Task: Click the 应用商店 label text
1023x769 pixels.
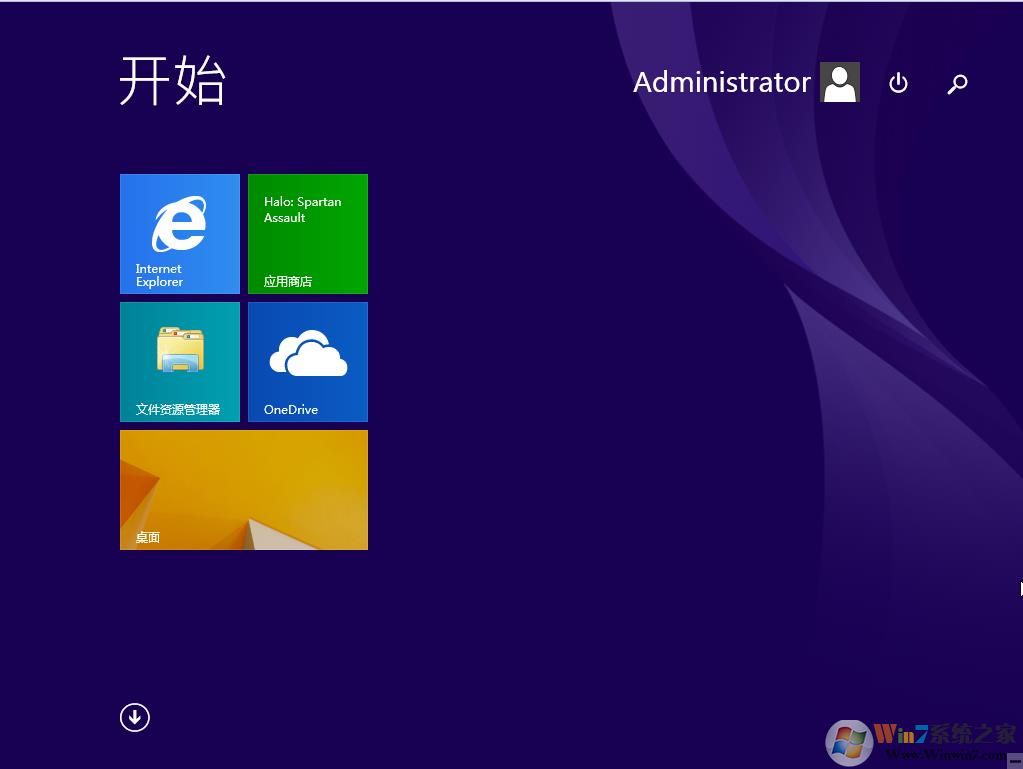Action: tap(288, 281)
